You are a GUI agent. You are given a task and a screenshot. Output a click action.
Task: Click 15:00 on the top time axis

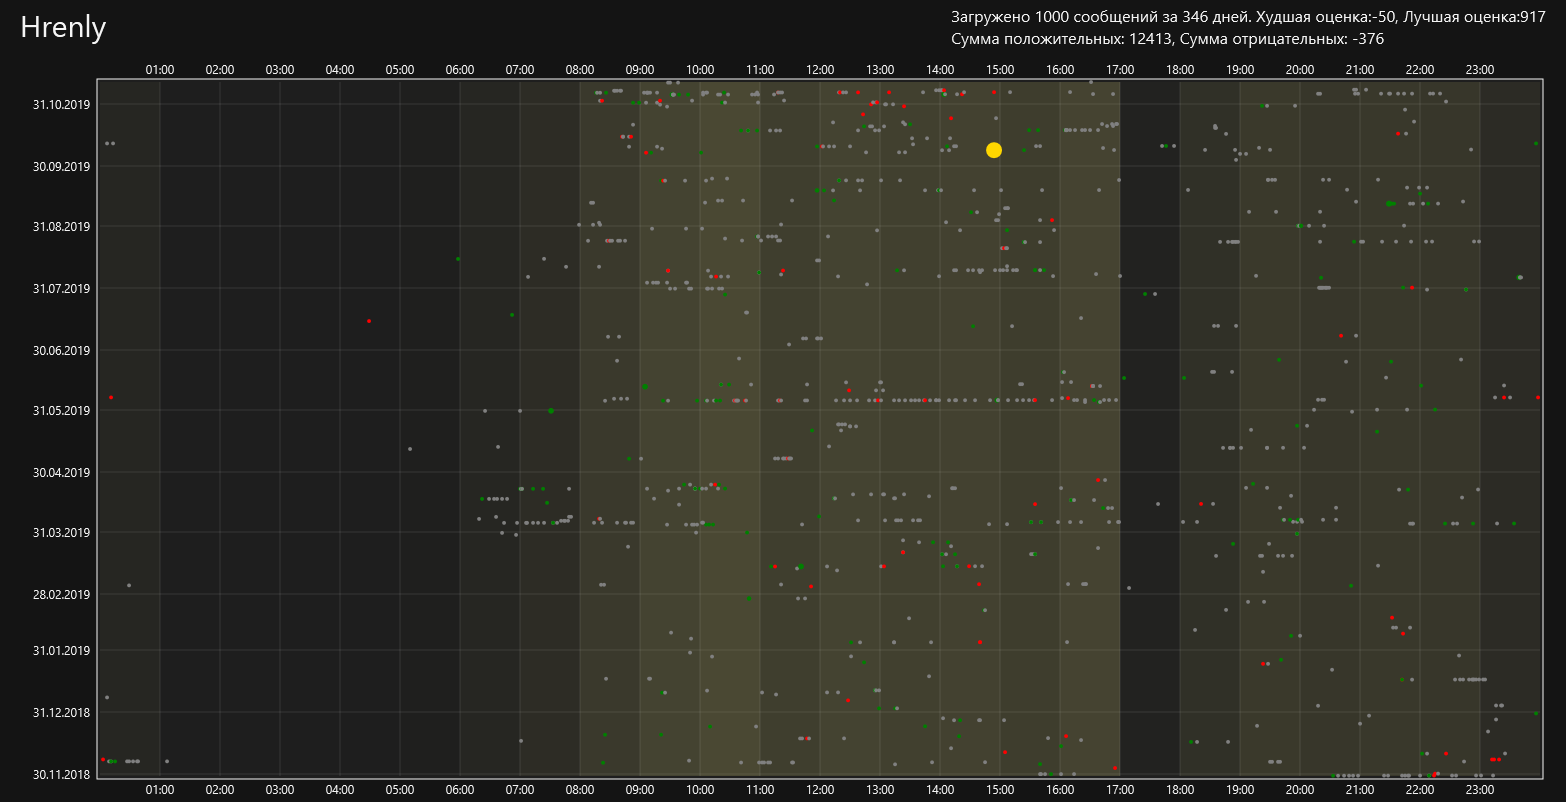point(1000,70)
